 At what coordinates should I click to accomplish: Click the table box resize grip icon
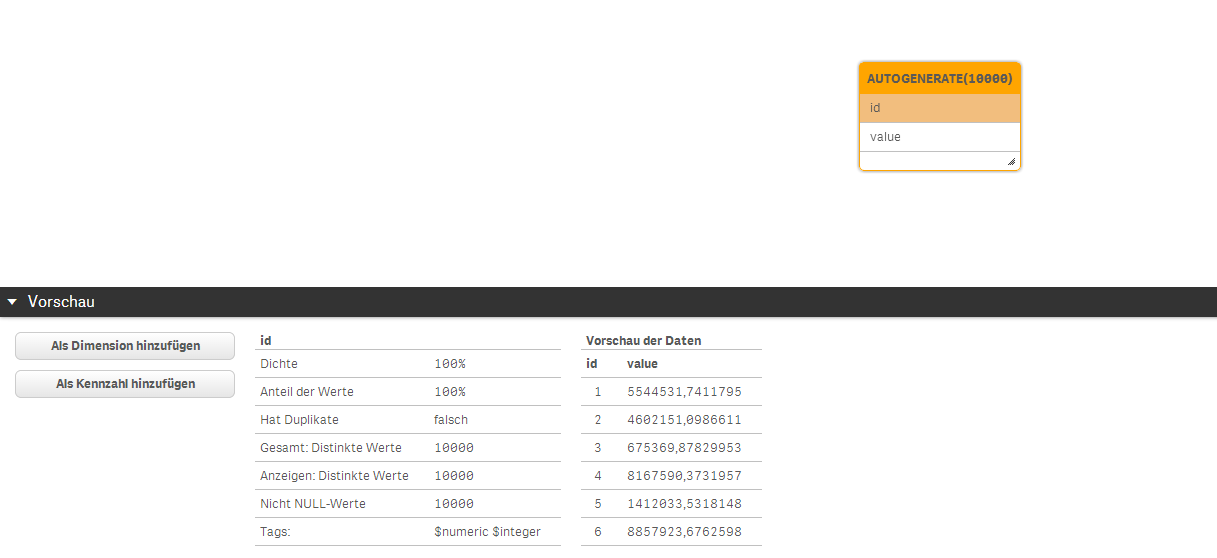point(1012,161)
